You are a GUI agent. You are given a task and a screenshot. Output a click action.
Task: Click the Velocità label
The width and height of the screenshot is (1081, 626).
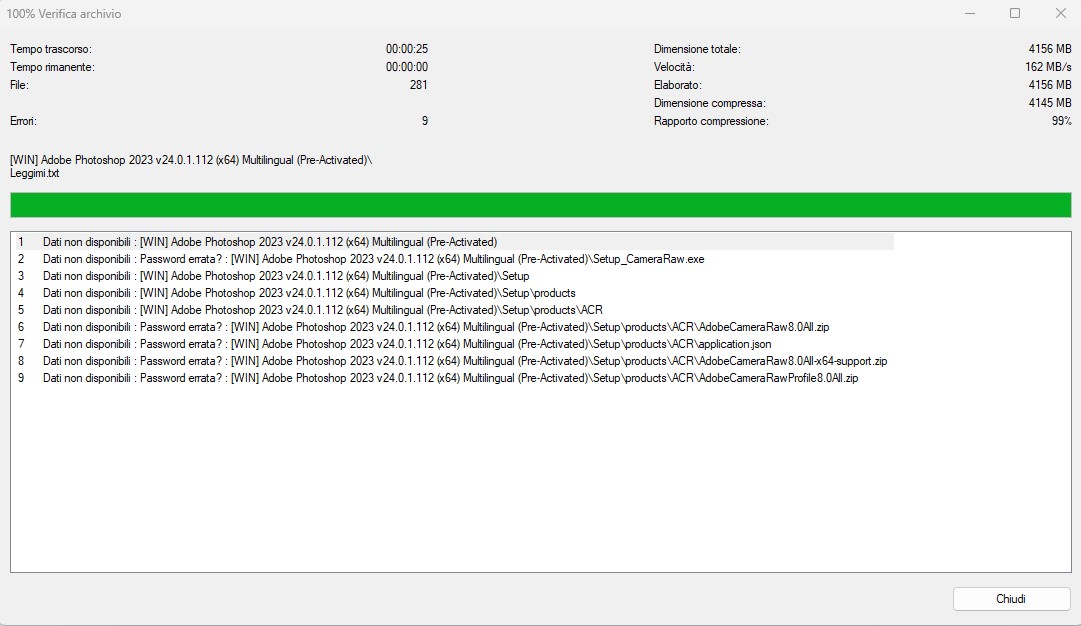(674, 67)
